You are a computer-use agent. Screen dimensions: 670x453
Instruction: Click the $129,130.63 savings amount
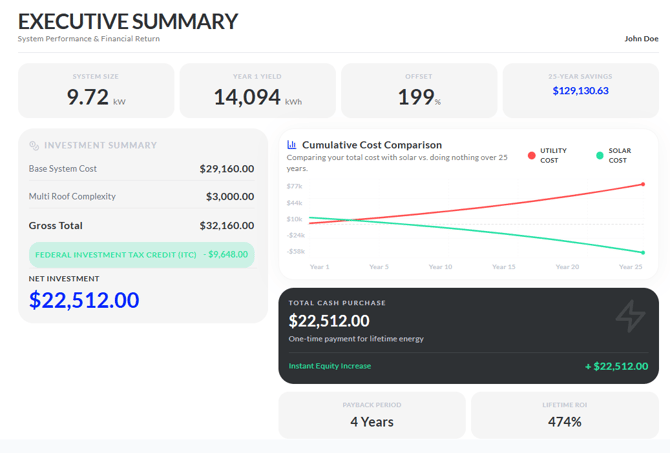pos(580,91)
